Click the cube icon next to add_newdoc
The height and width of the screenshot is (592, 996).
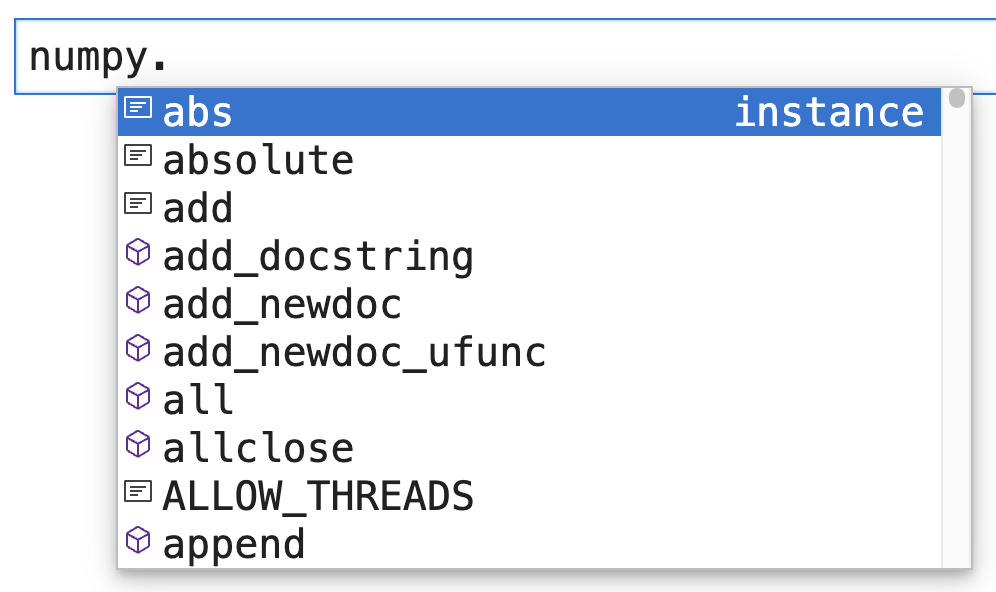137,300
